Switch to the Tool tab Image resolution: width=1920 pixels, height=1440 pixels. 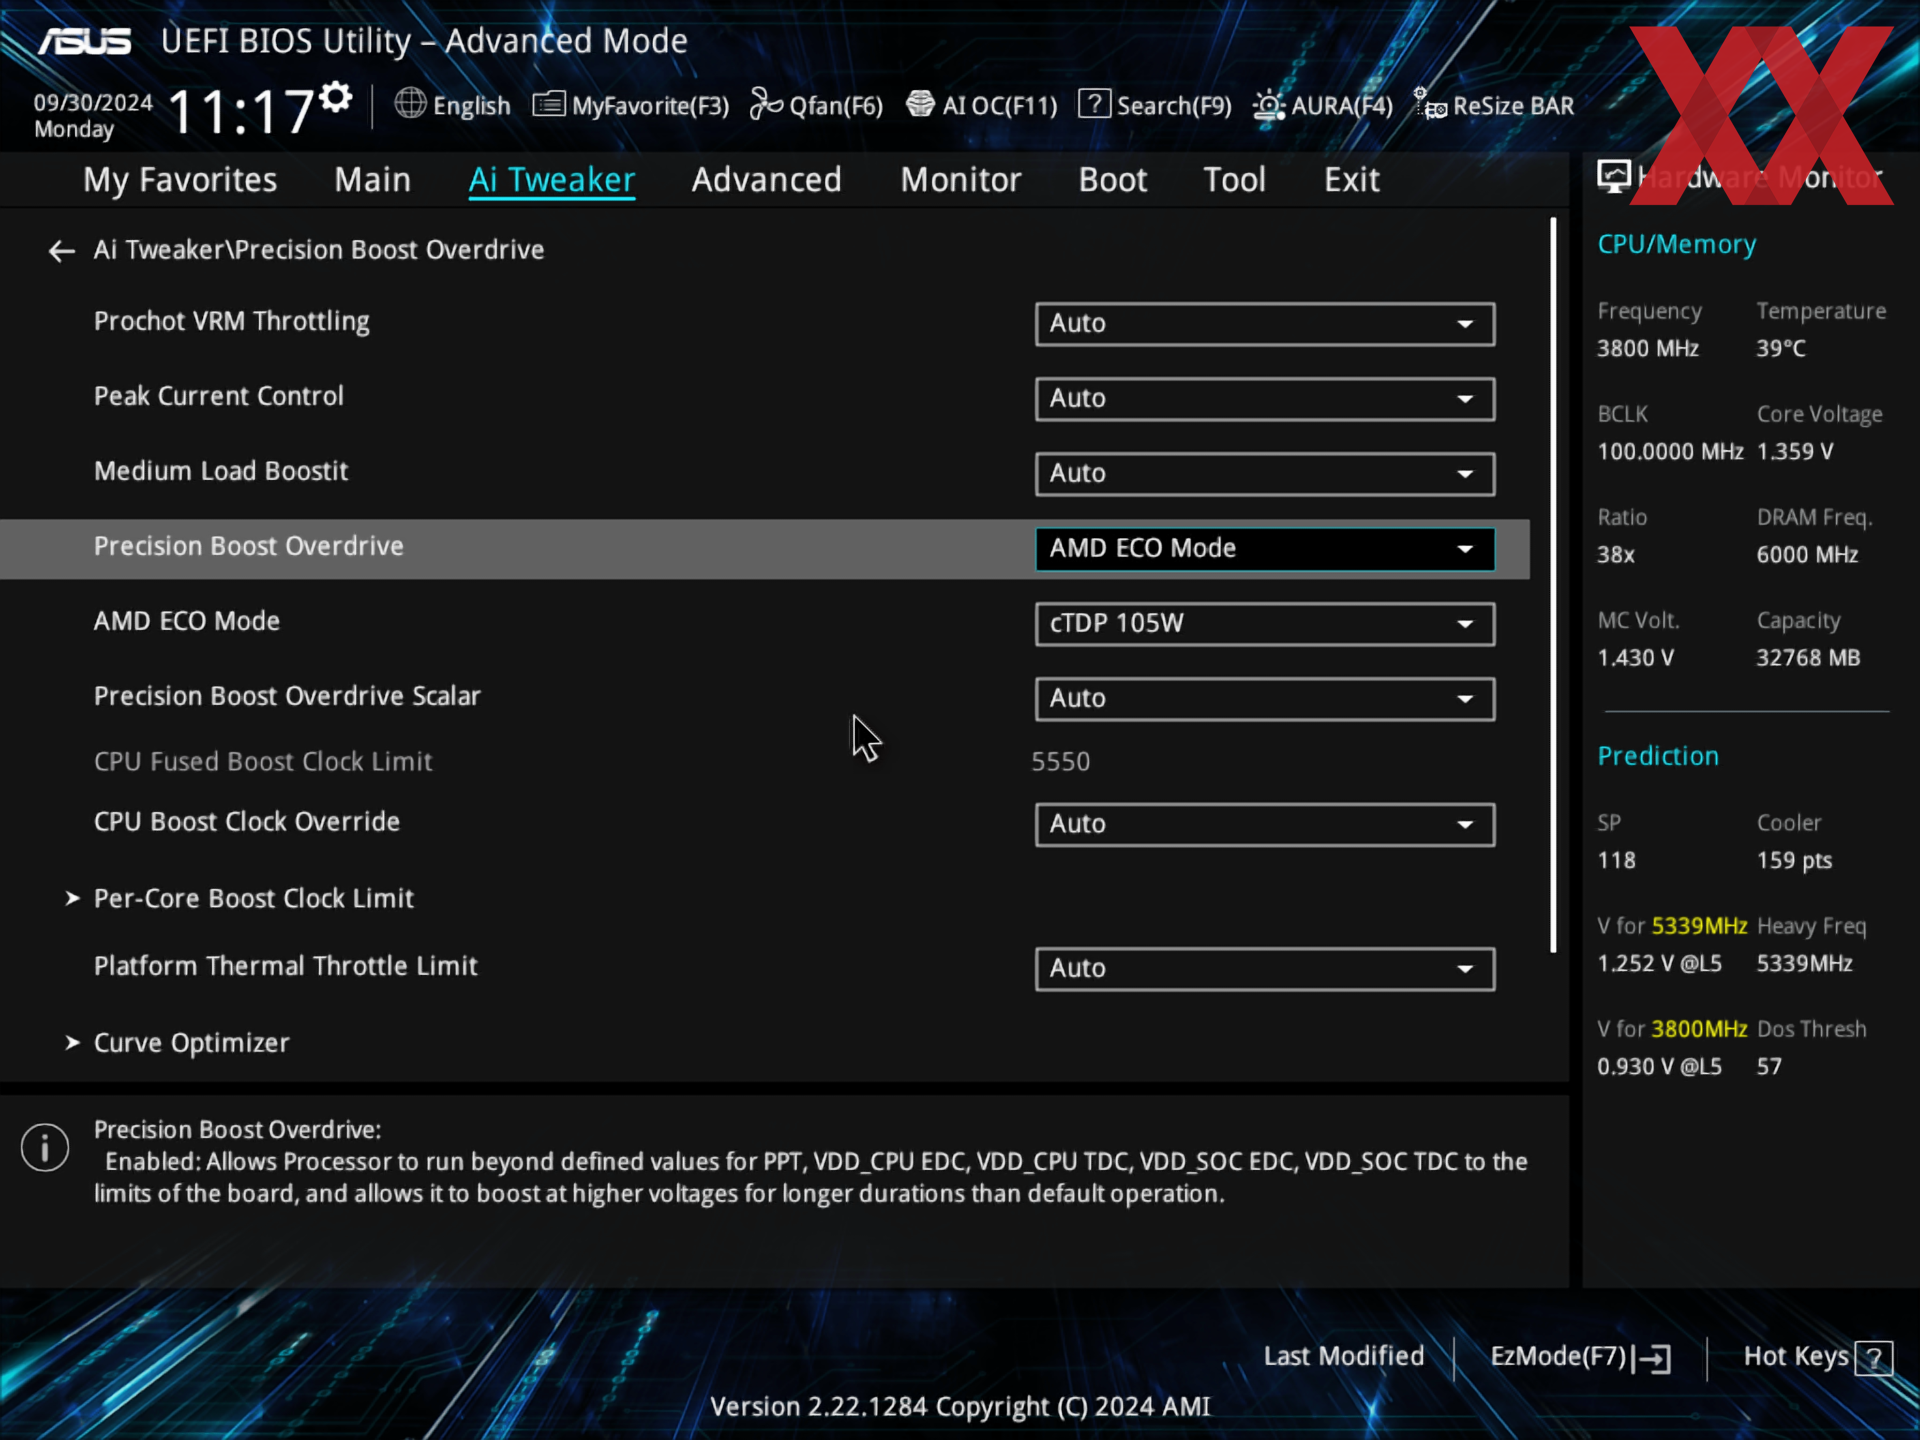[x=1234, y=180]
